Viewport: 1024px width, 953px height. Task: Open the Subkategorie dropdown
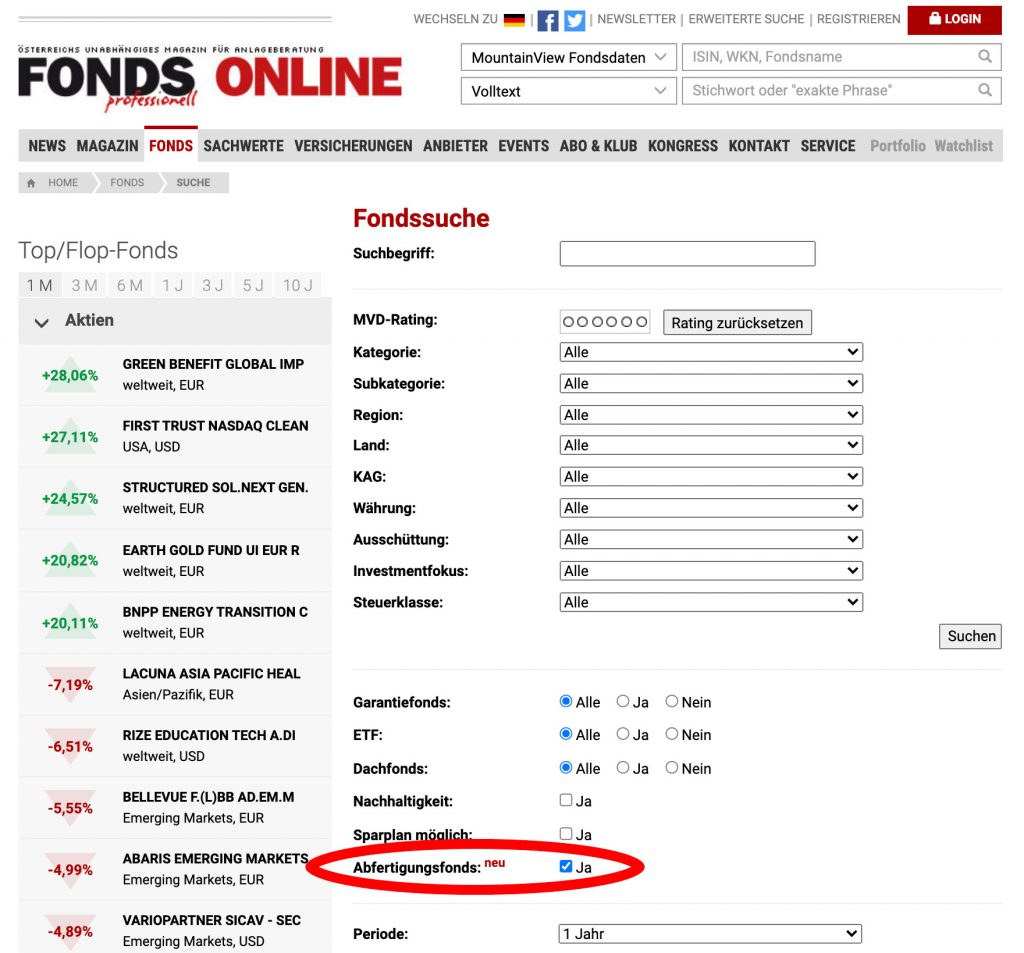click(711, 383)
